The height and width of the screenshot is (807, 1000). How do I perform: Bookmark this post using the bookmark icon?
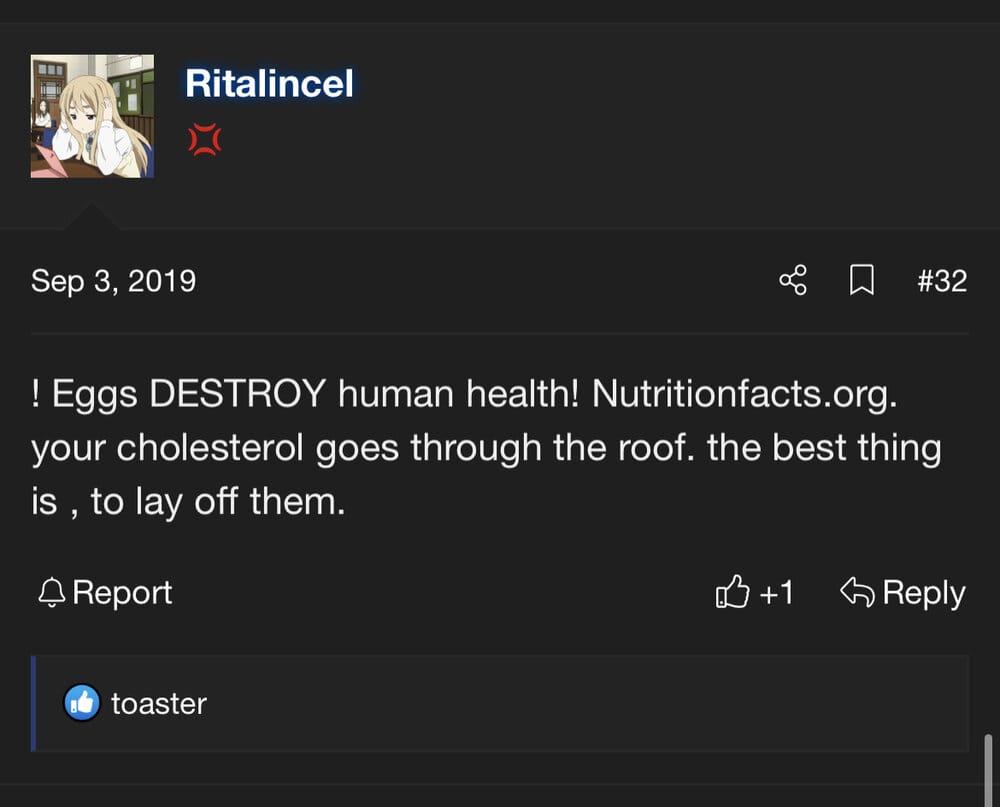coord(862,280)
